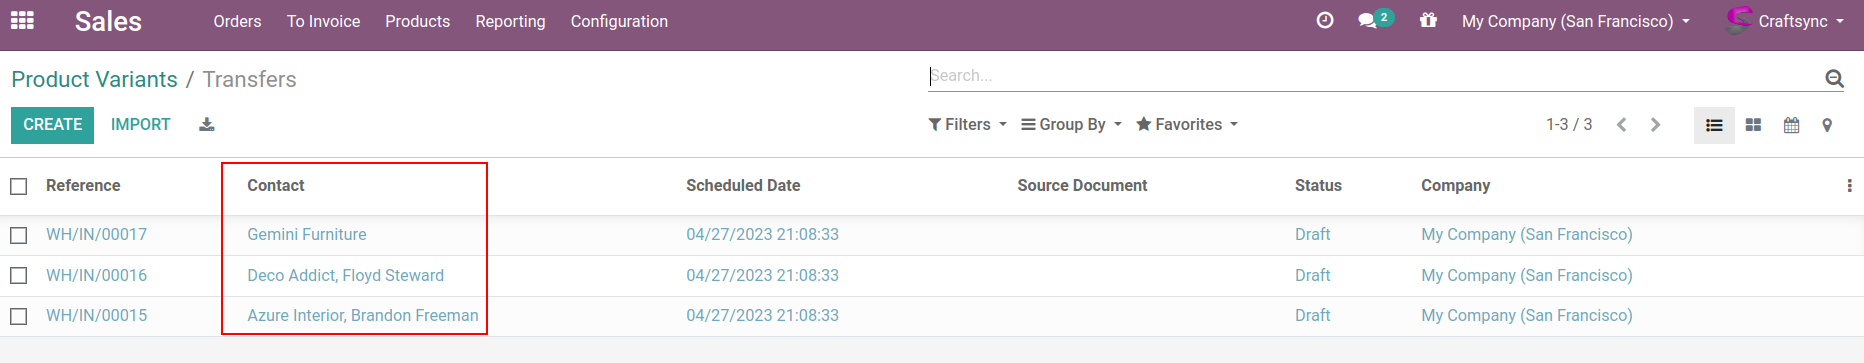Viewport: 1864px width, 363px height.
Task: Check the box for WH/IN/00015
Action: [x=19, y=316]
